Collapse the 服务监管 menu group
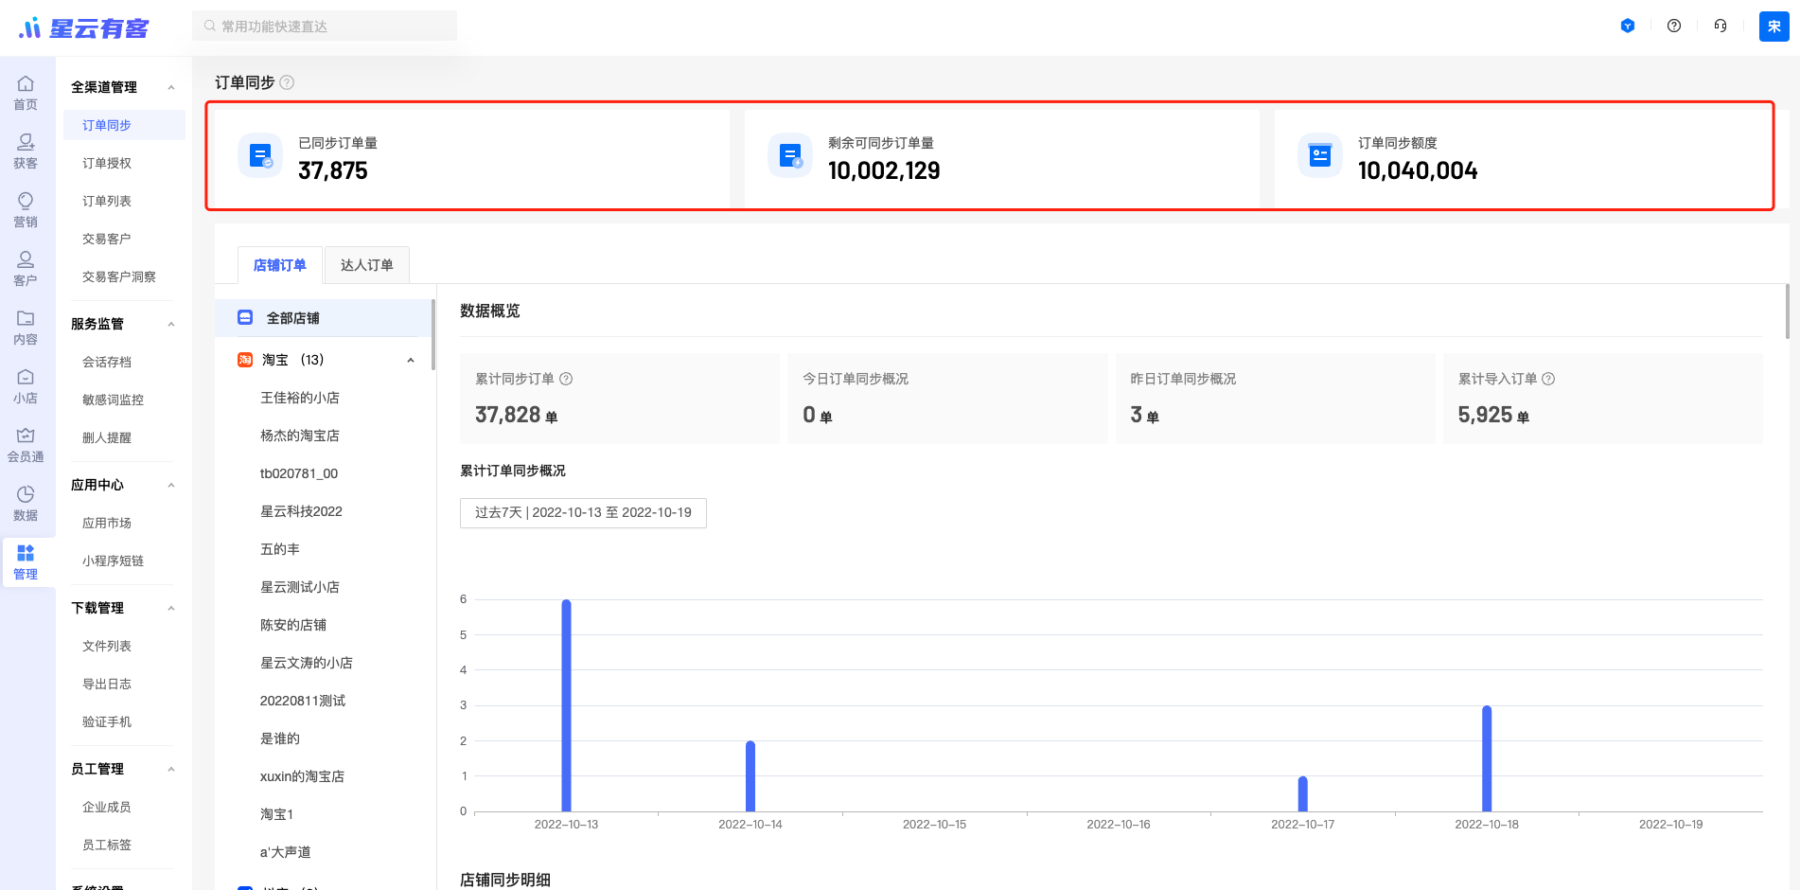Viewport: 1800px width, 890px height. tap(171, 324)
